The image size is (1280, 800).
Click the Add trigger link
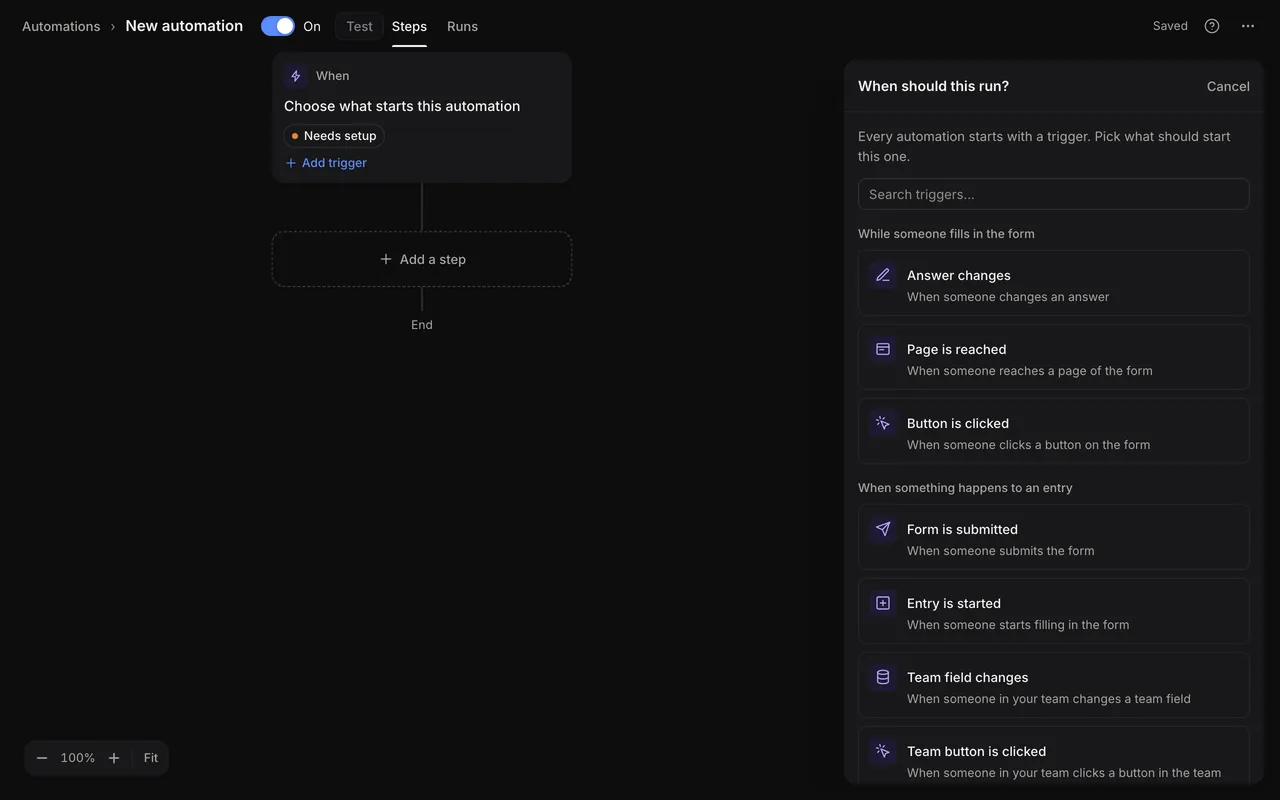326,163
